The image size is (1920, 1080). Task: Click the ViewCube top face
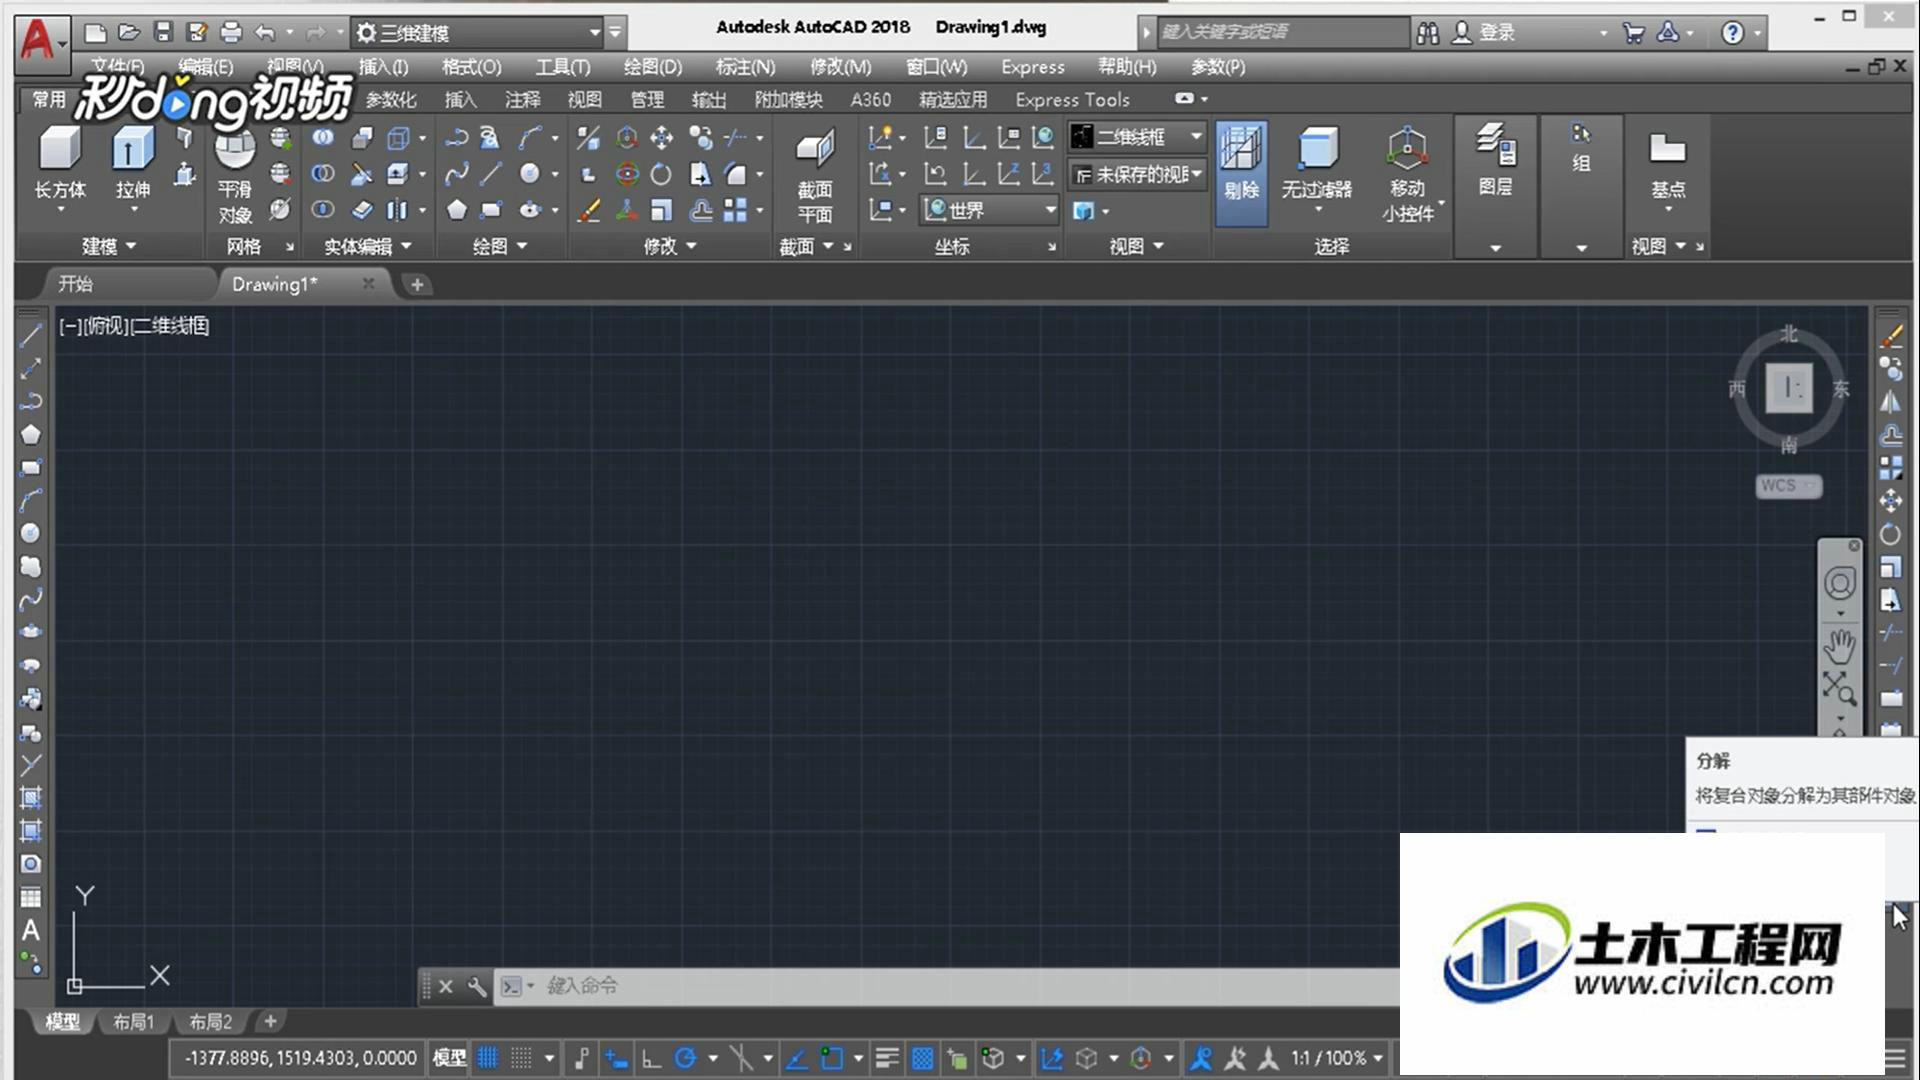[1789, 388]
